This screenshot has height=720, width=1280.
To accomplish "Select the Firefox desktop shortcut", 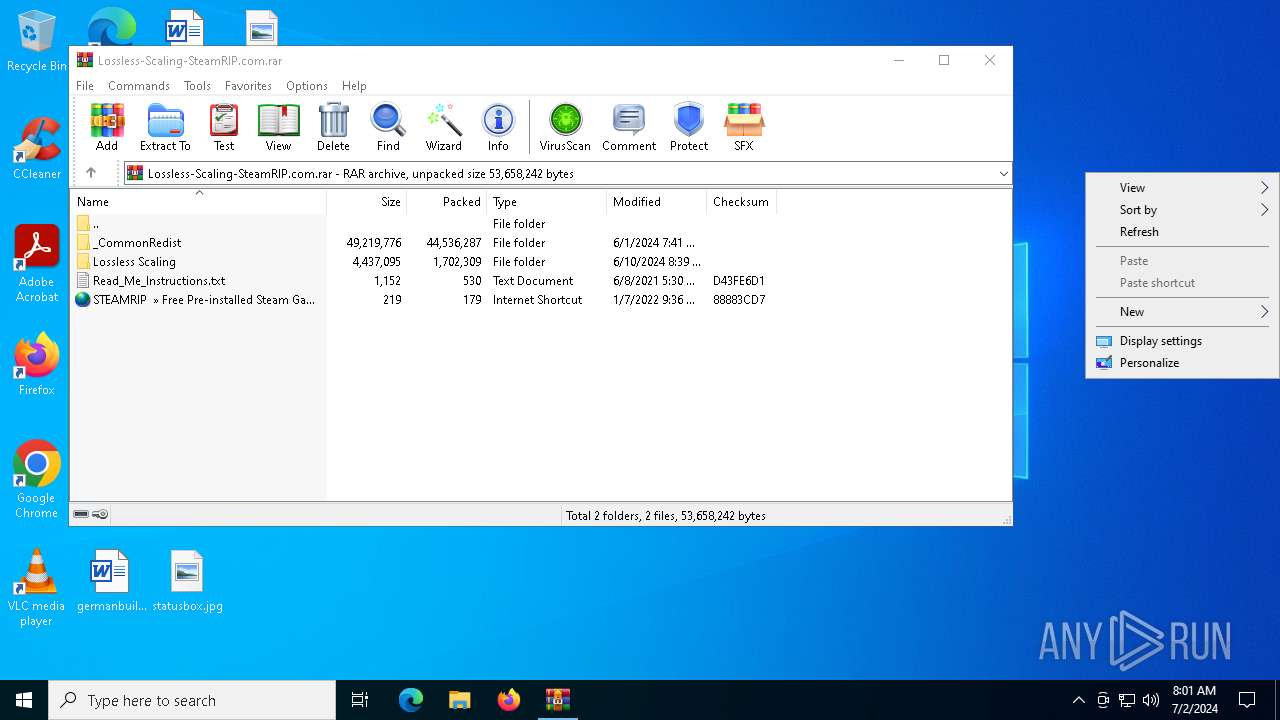I will [37, 364].
